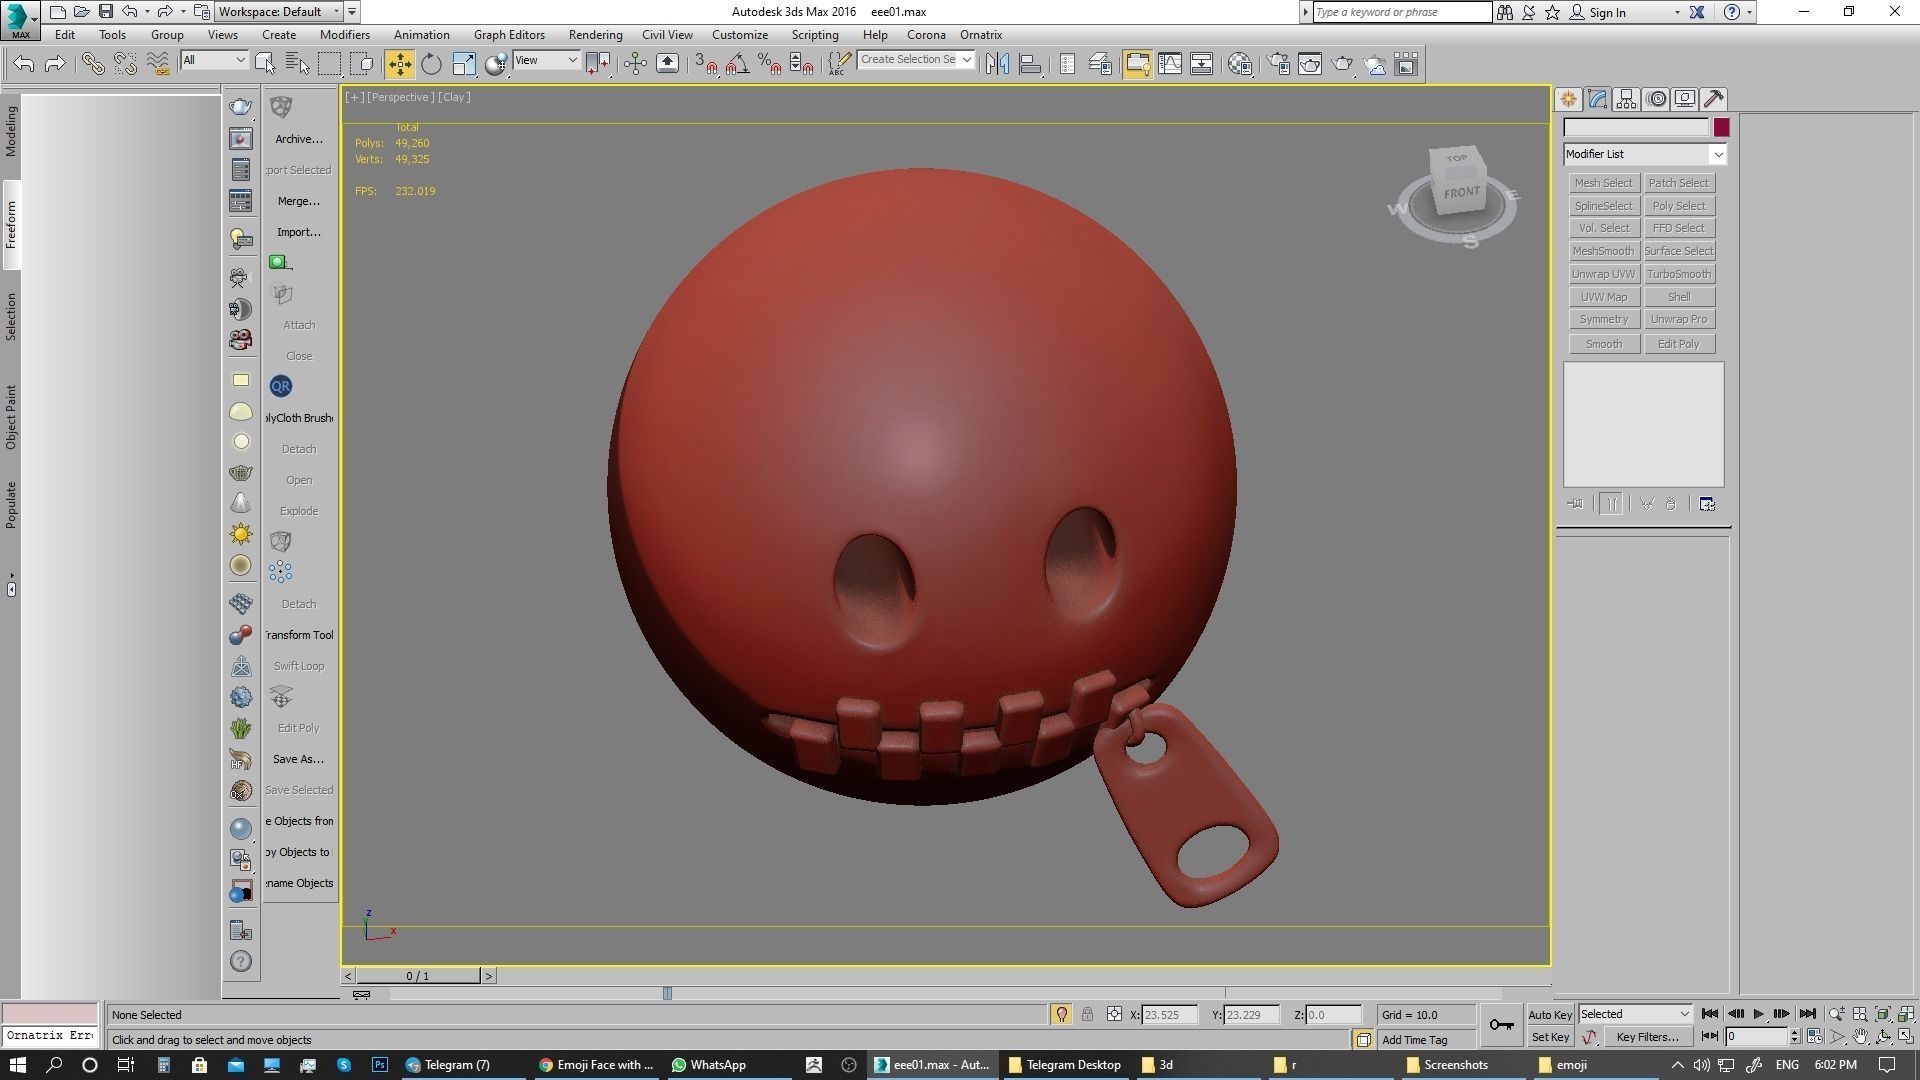
Task: Click the 0 / 1 time slider
Action: [418, 976]
